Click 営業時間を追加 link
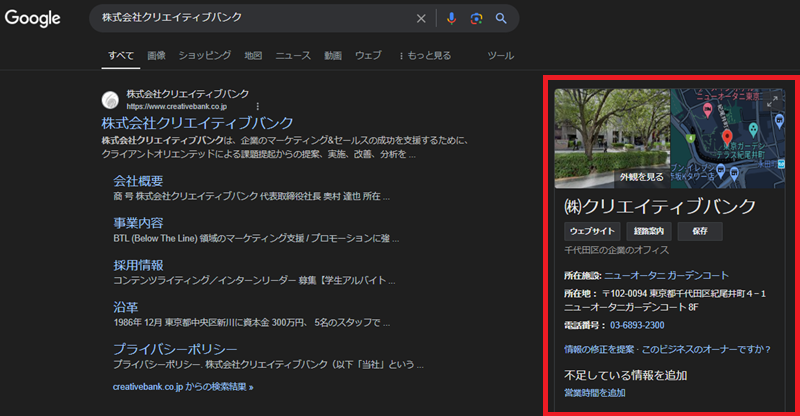Screen dimensions: 800x416 point(594,393)
